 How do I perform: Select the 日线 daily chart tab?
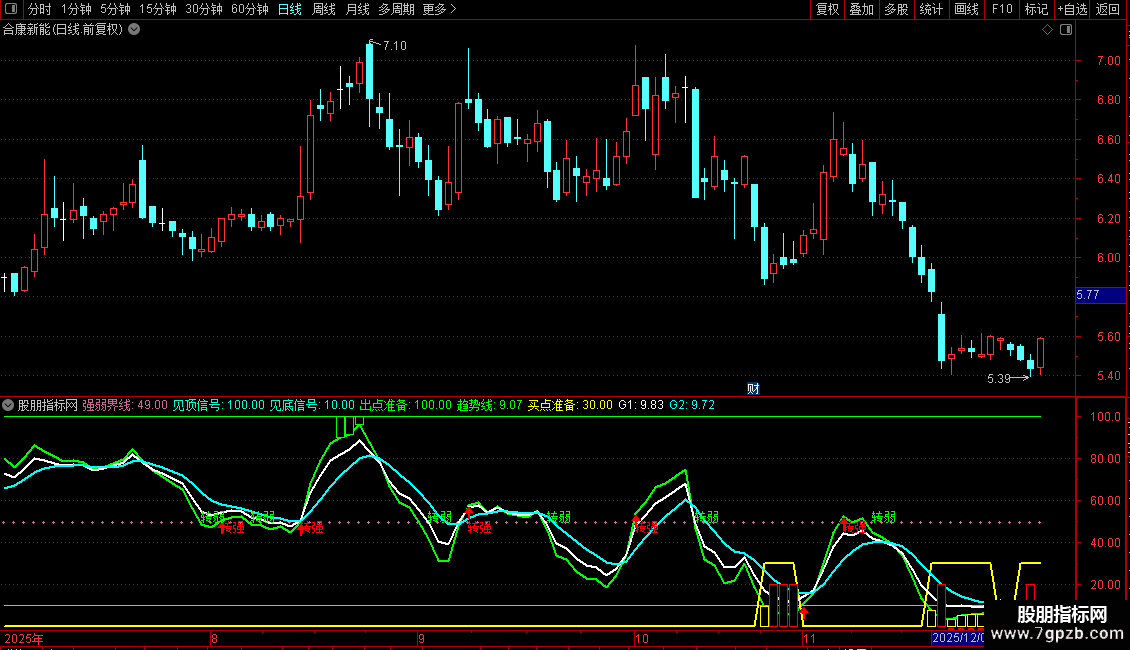pos(290,9)
